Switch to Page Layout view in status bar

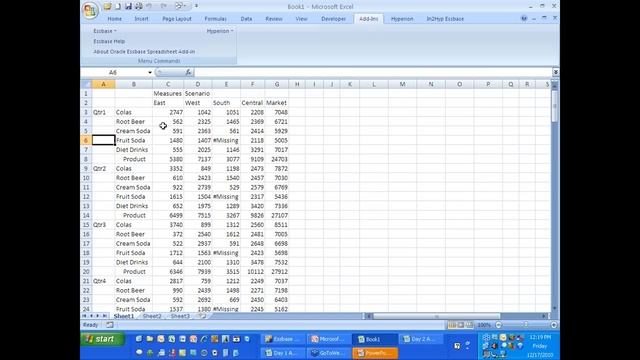click(x=461, y=325)
